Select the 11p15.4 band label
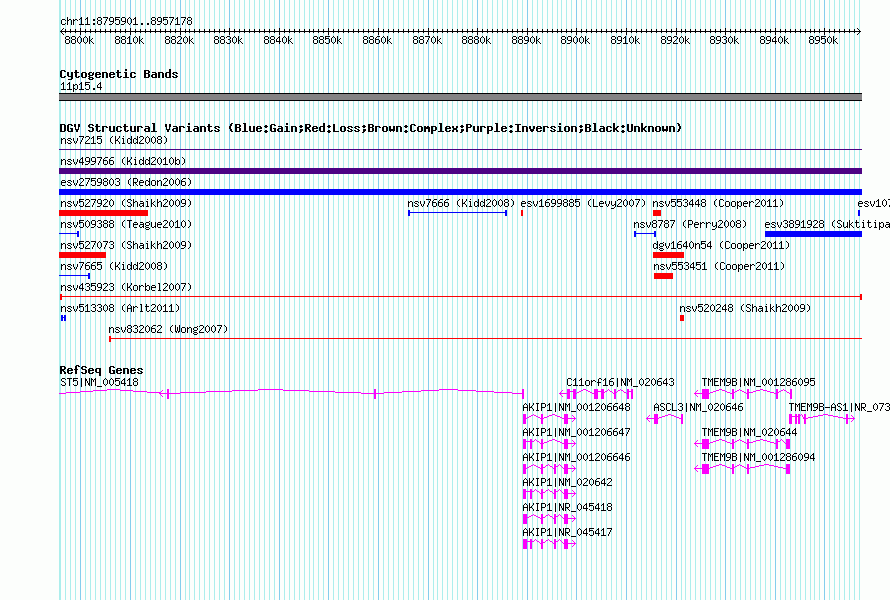This screenshot has width=890, height=600. (x=81, y=86)
